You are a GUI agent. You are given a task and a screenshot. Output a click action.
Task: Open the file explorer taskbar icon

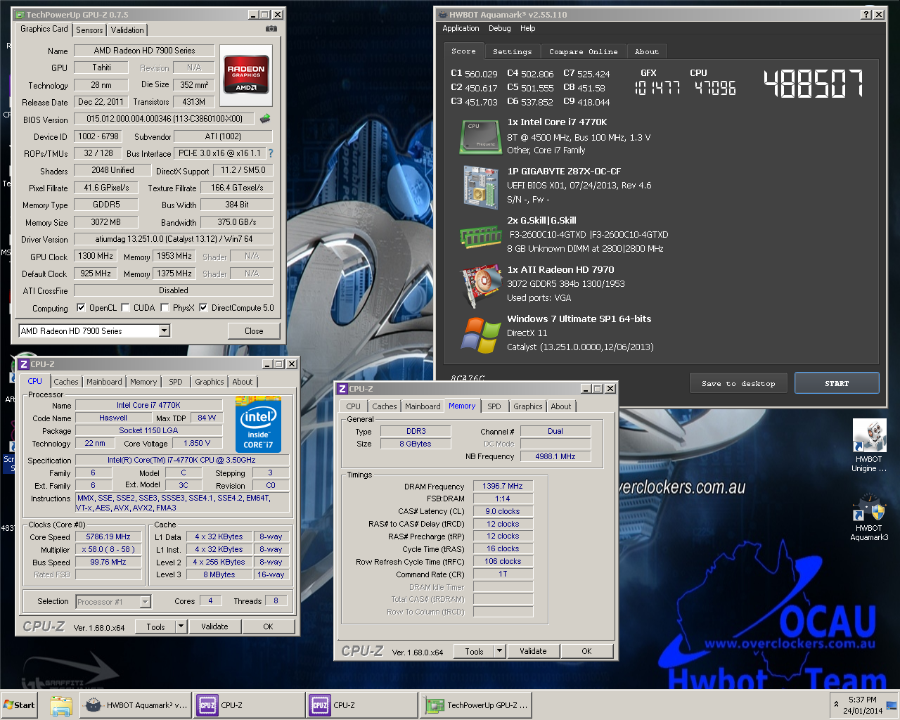(x=61, y=705)
